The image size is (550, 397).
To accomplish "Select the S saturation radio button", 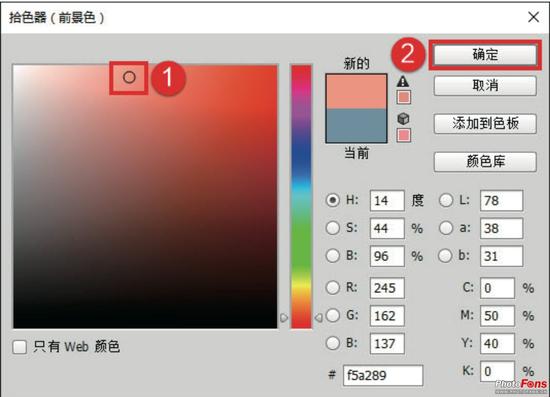I will (333, 228).
